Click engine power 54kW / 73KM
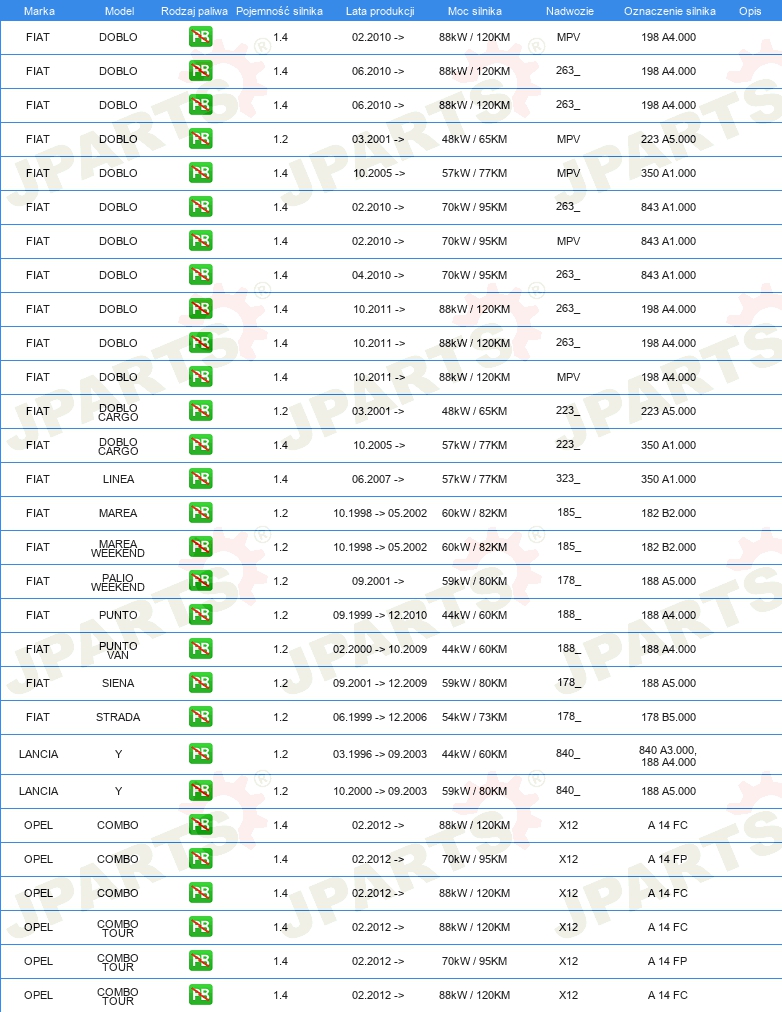The height and width of the screenshot is (1012, 782). point(474,717)
